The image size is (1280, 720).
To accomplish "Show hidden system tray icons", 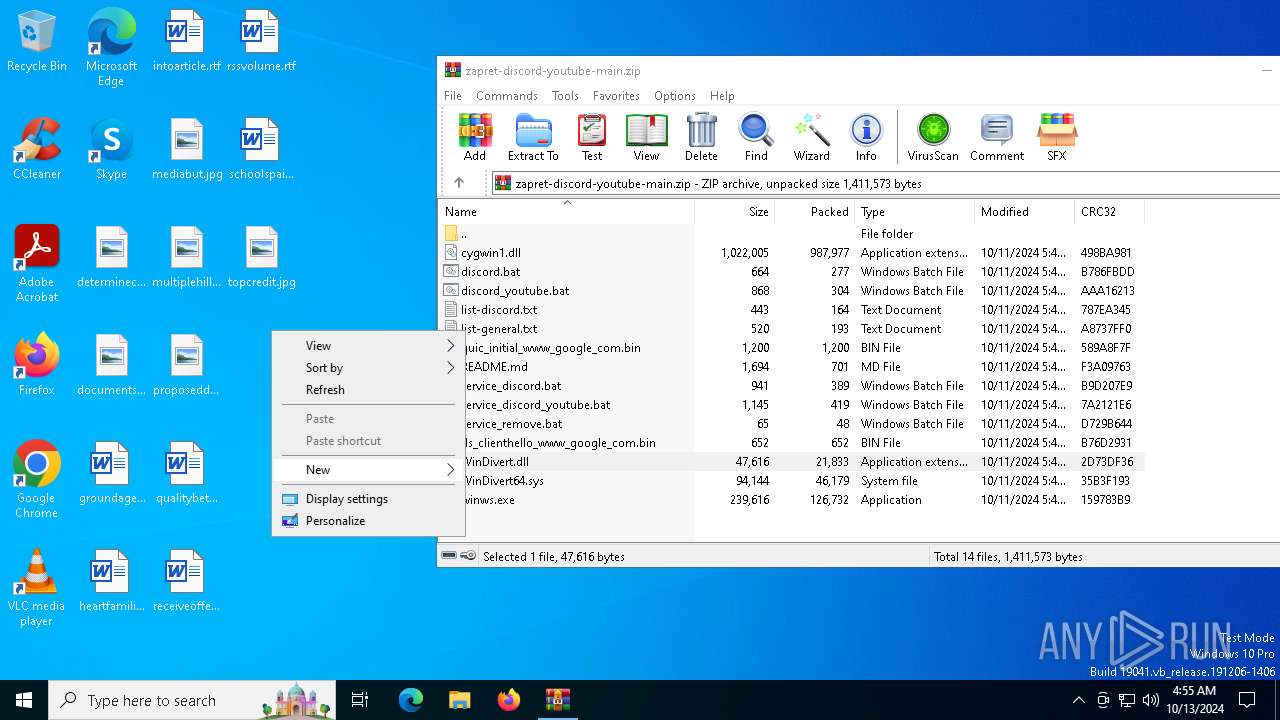I will pyautogui.click(x=1078, y=700).
